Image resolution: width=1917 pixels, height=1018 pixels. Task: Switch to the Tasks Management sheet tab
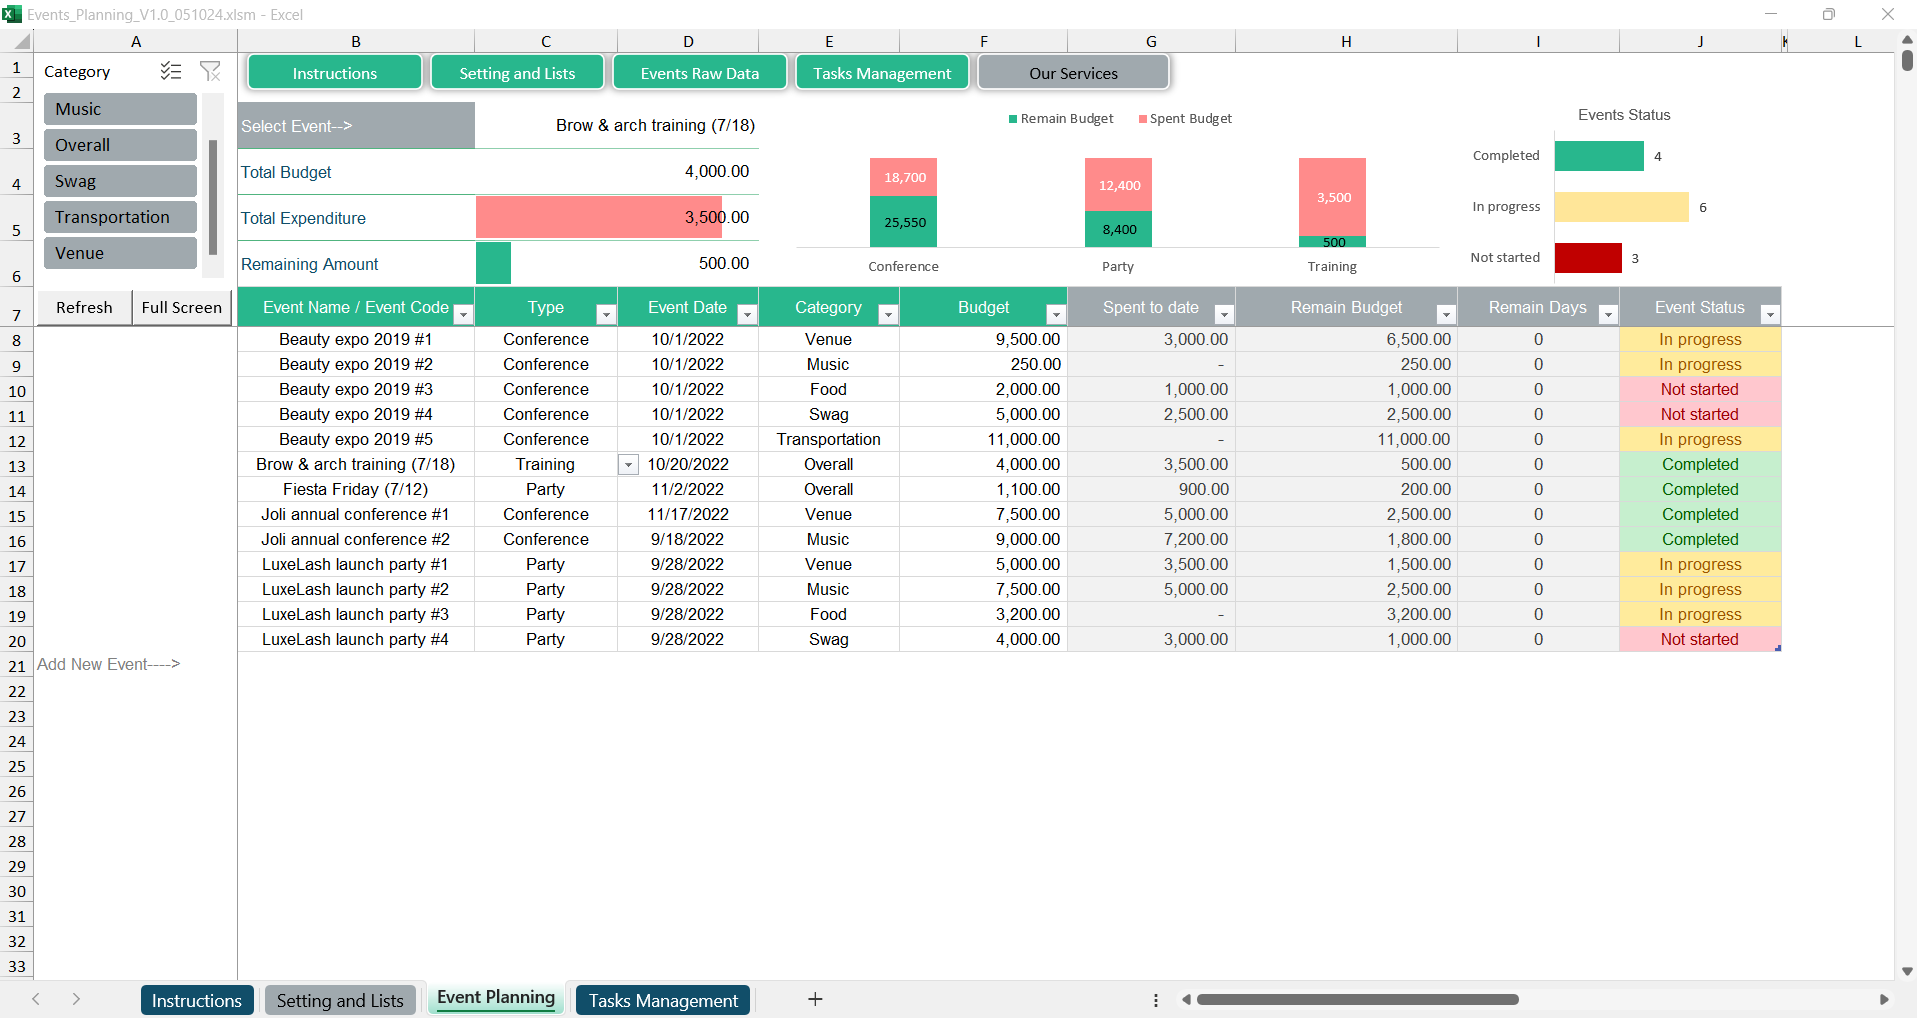[663, 1000]
